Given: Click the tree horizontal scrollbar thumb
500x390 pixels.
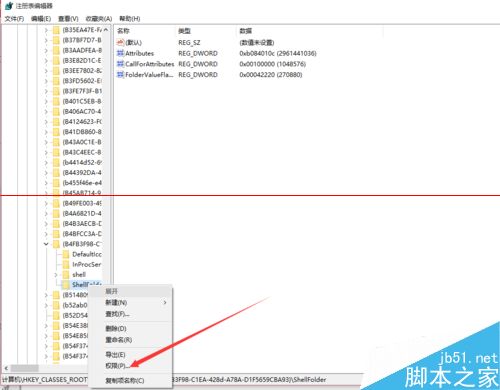Looking at the screenshot, I should [x=24, y=368].
